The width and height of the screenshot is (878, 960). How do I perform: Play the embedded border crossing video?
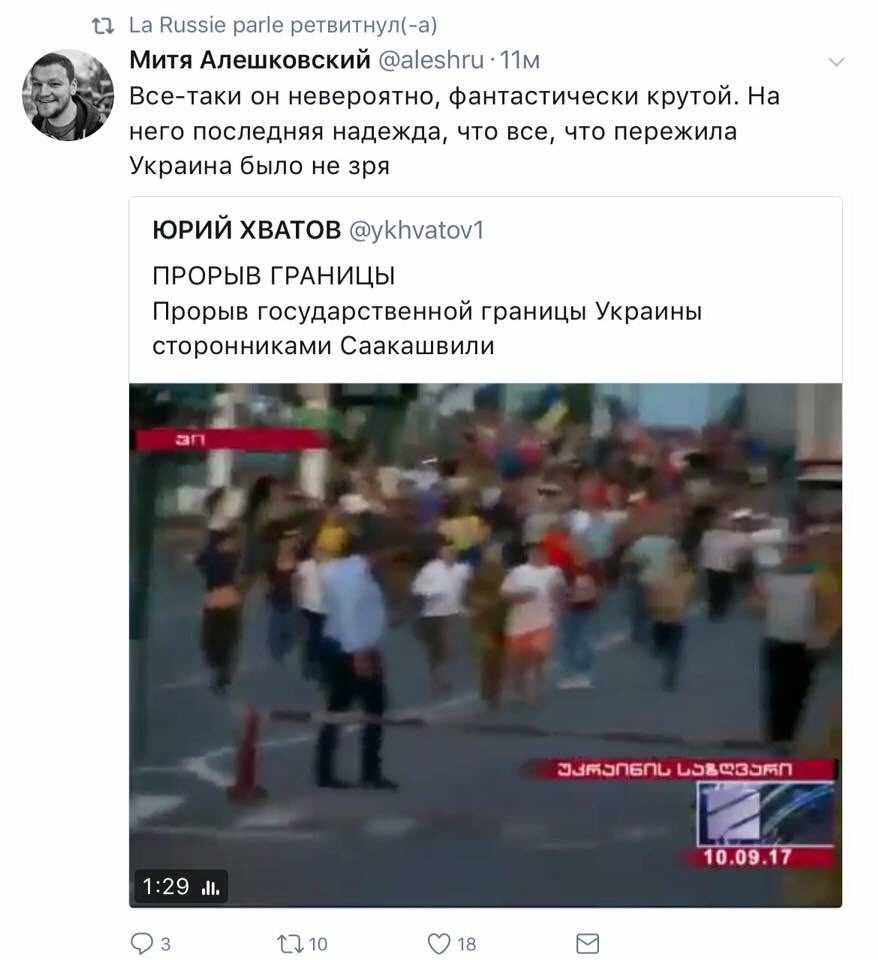tap(486, 645)
